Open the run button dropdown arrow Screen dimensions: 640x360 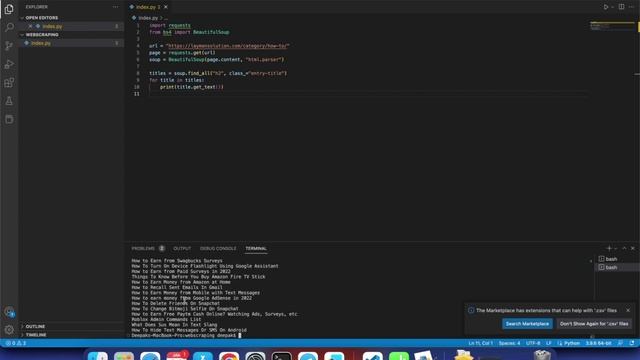pyautogui.click(x=613, y=7)
